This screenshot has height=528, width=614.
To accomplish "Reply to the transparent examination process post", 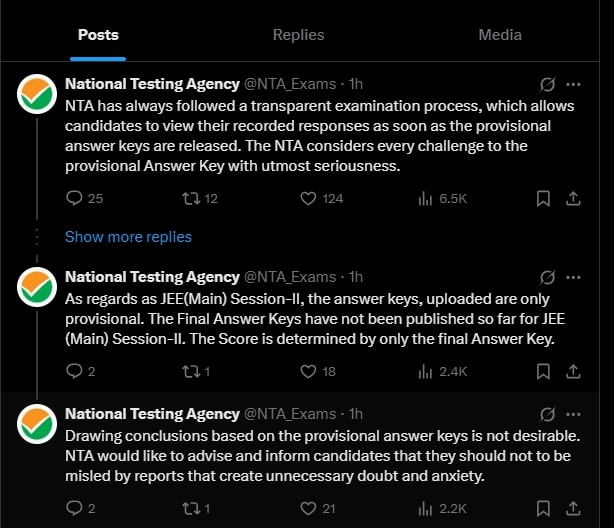I will (x=74, y=198).
